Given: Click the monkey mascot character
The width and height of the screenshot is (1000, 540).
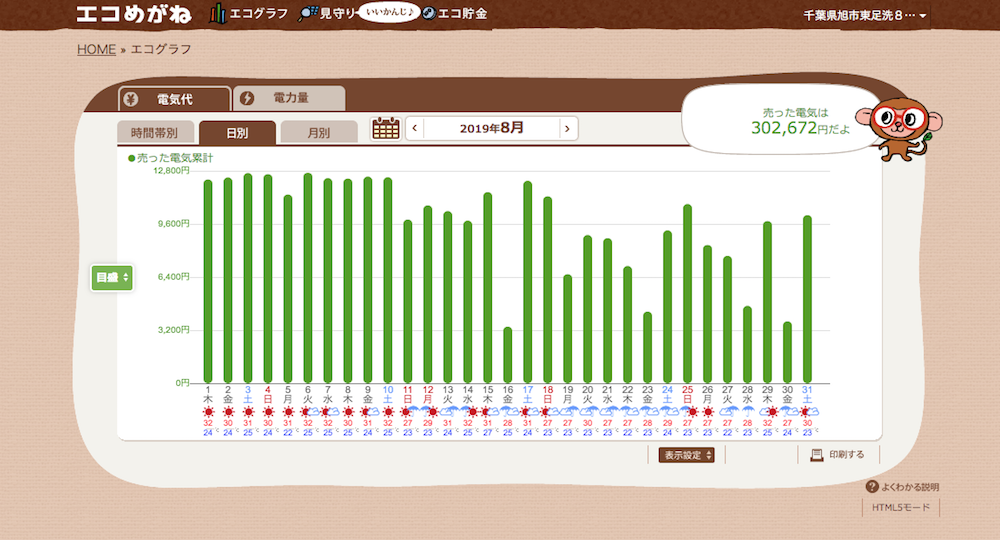Looking at the screenshot, I should coord(899,128).
